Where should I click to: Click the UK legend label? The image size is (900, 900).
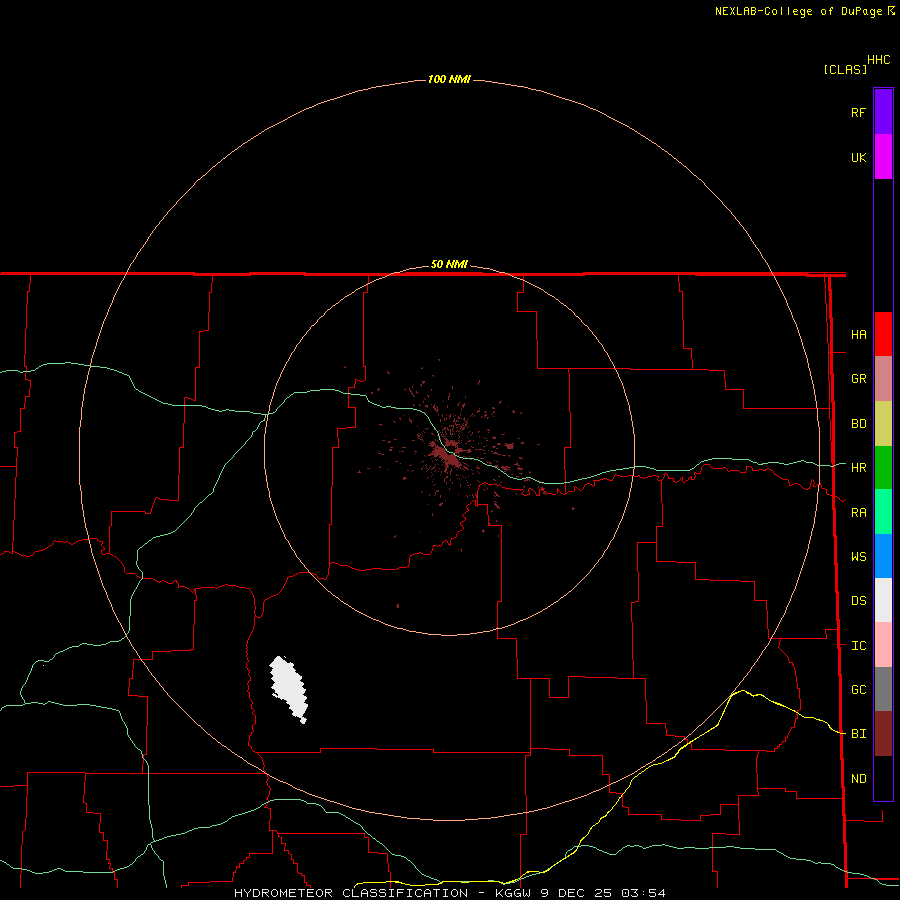coord(858,157)
